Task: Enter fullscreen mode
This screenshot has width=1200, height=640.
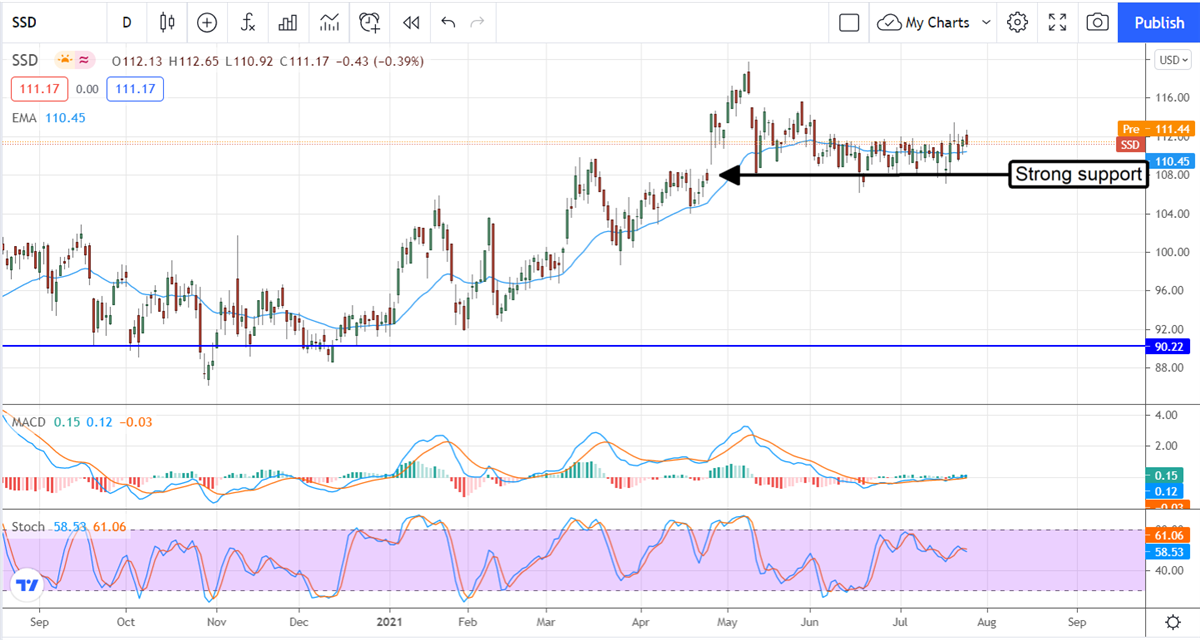Action: pyautogui.click(x=1058, y=22)
